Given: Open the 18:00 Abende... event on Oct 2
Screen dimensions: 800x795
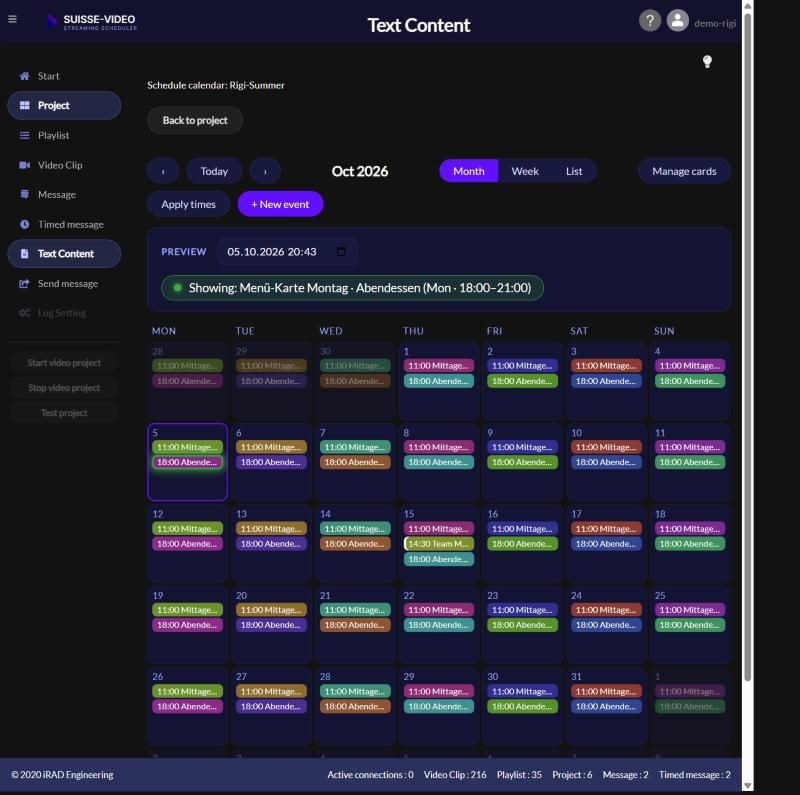Looking at the screenshot, I should coord(522,381).
